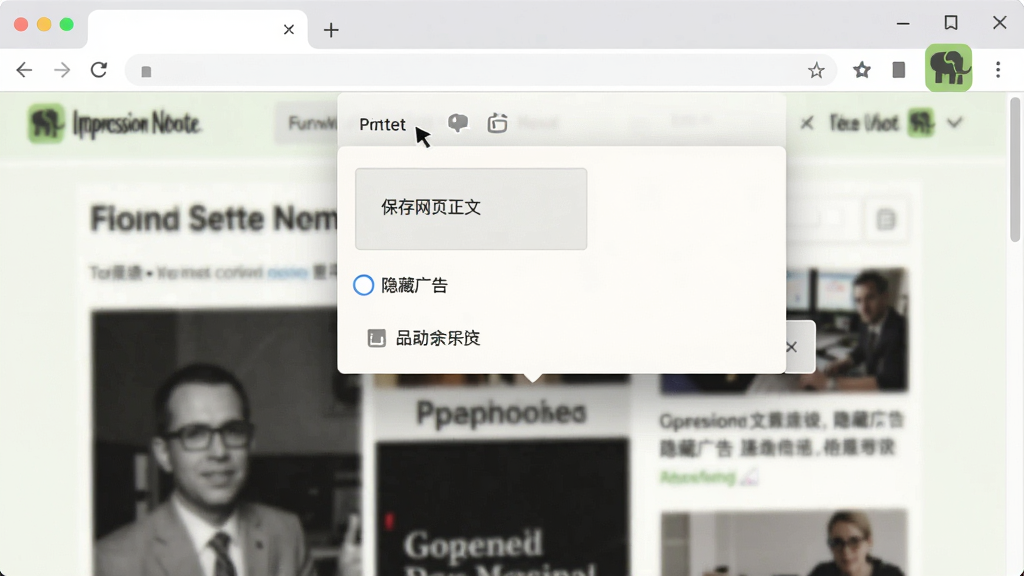Image resolution: width=1024 pixels, height=576 pixels.
Task: Click the 保存网页正文 button
Action: pos(471,208)
